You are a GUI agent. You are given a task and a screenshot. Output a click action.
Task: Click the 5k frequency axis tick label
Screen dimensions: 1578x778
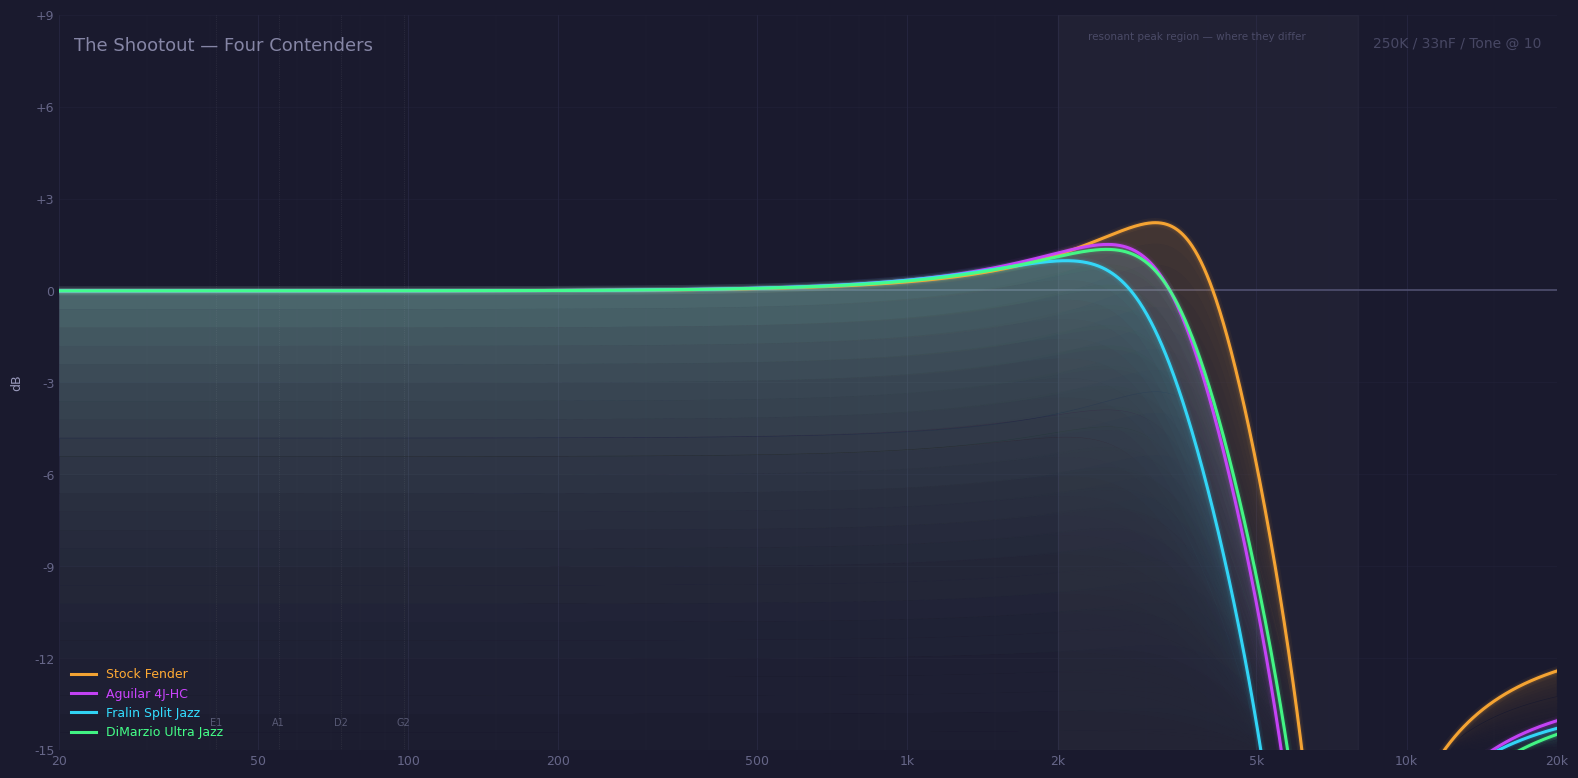[1256, 762]
